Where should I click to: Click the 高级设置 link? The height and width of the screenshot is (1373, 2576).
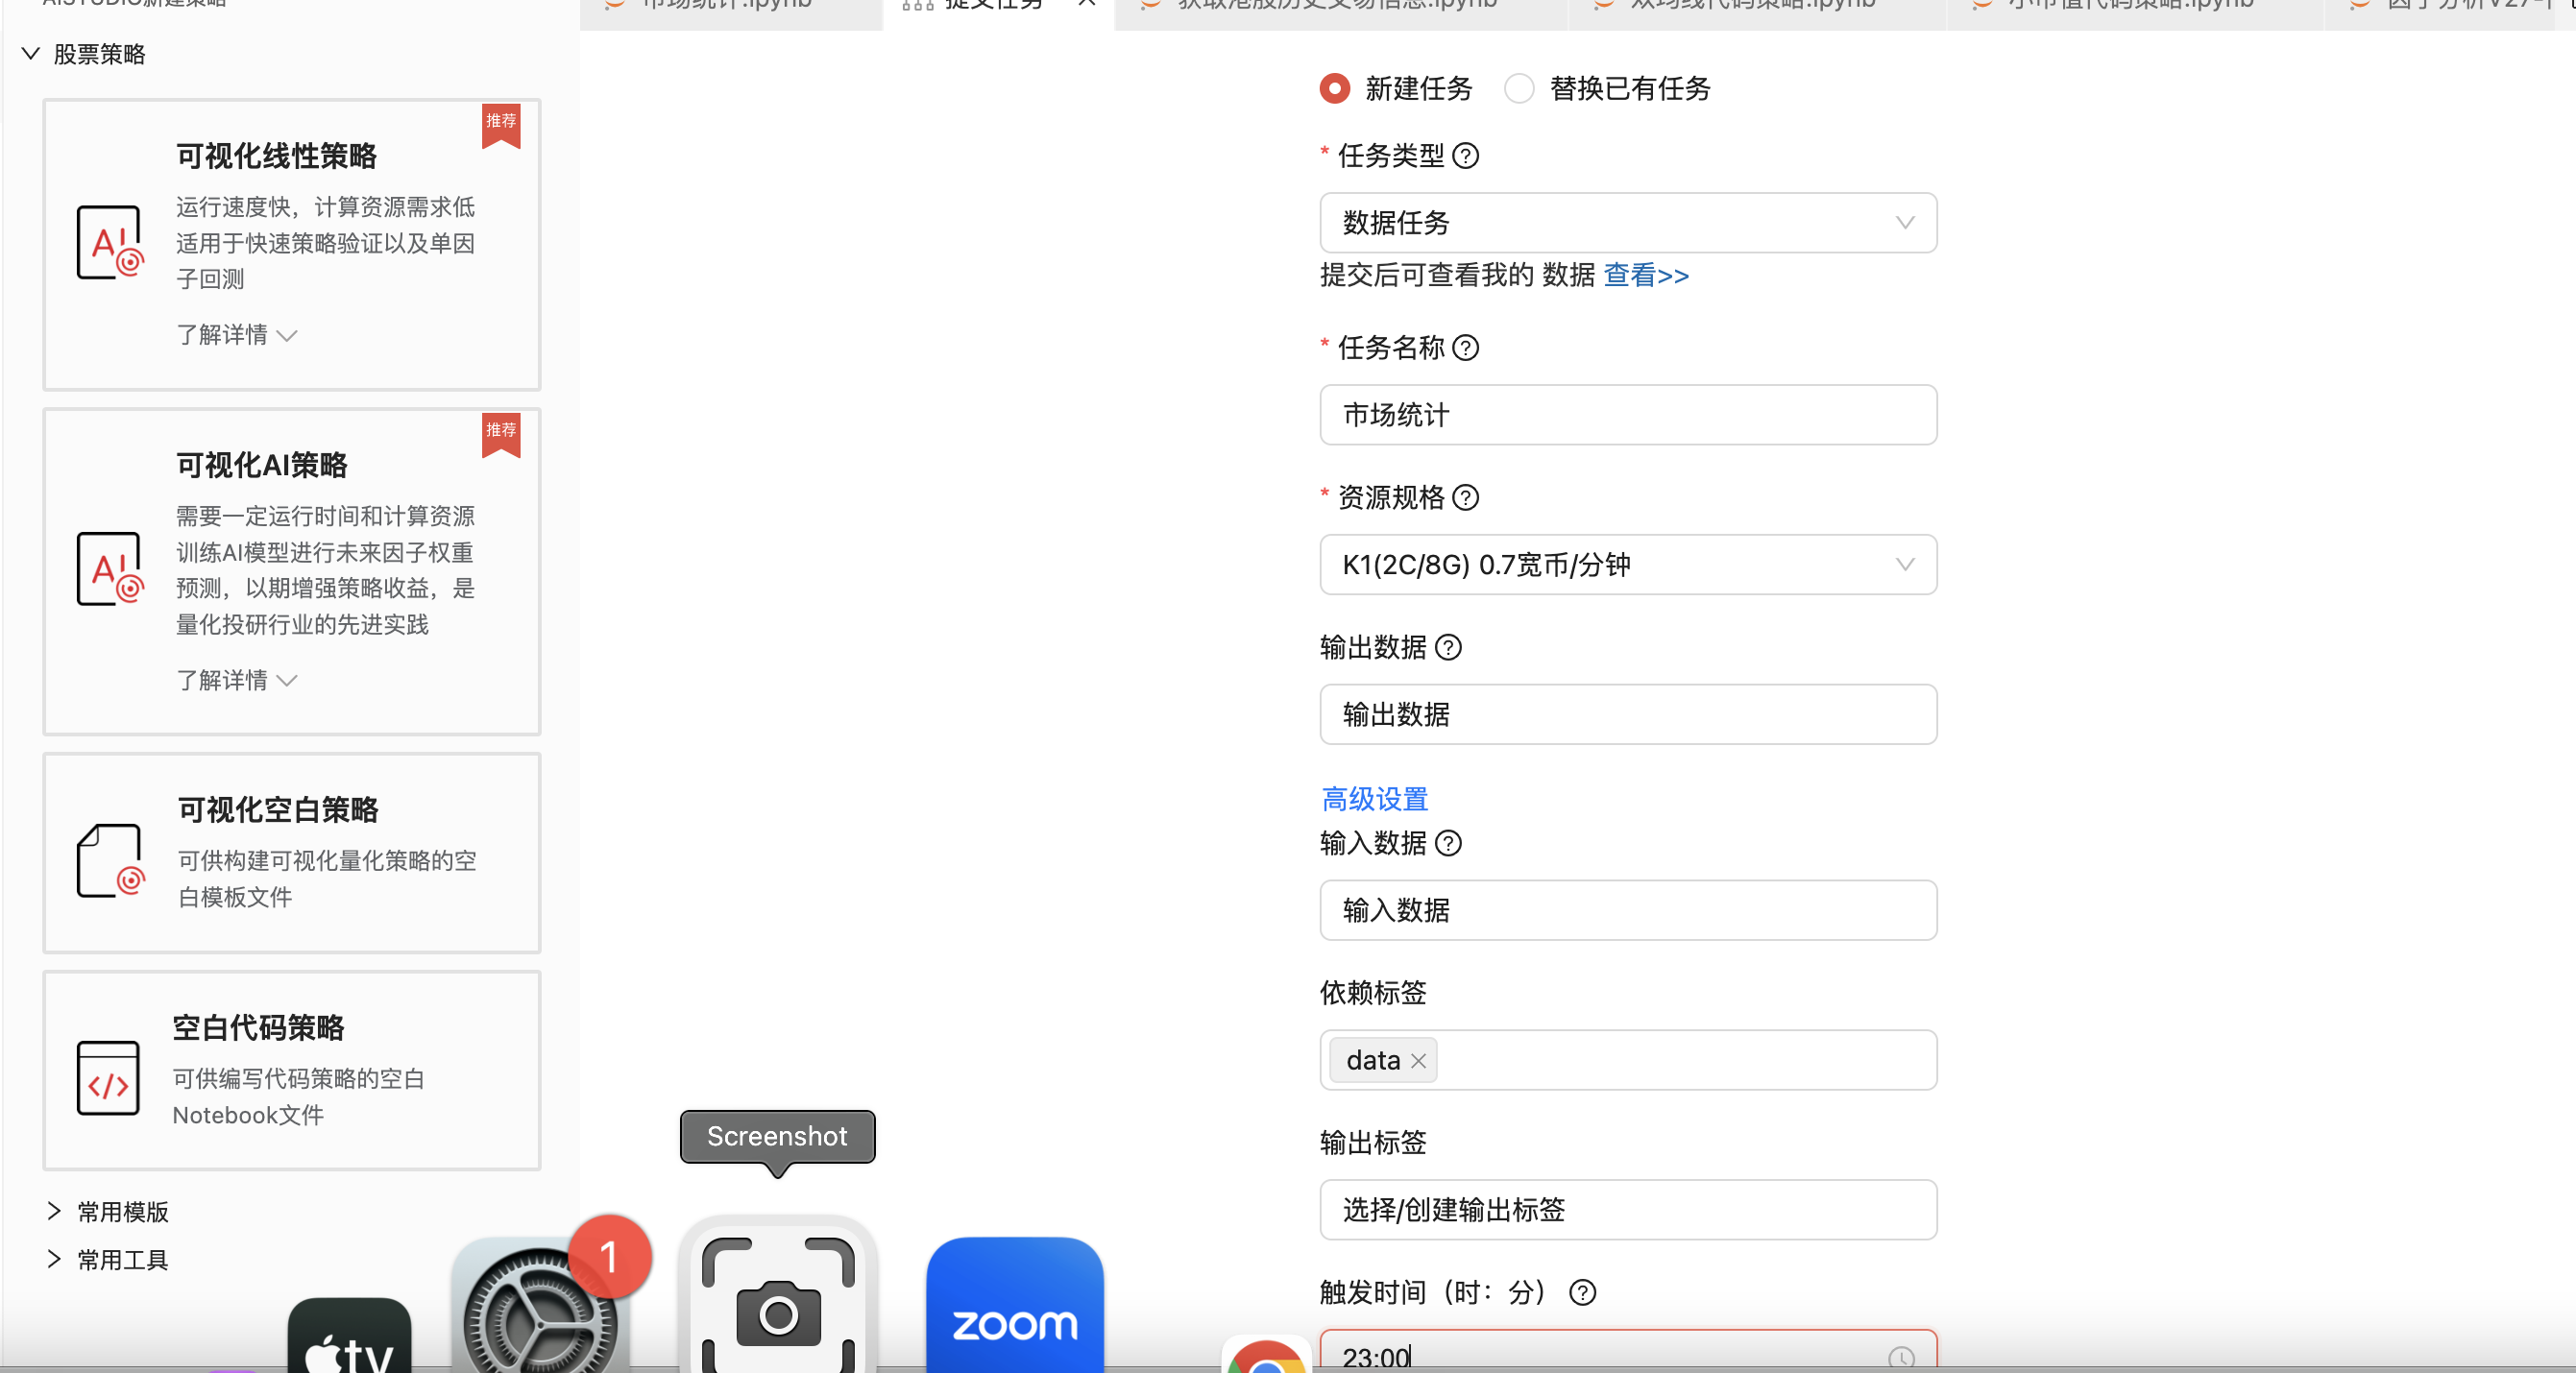(x=1374, y=799)
